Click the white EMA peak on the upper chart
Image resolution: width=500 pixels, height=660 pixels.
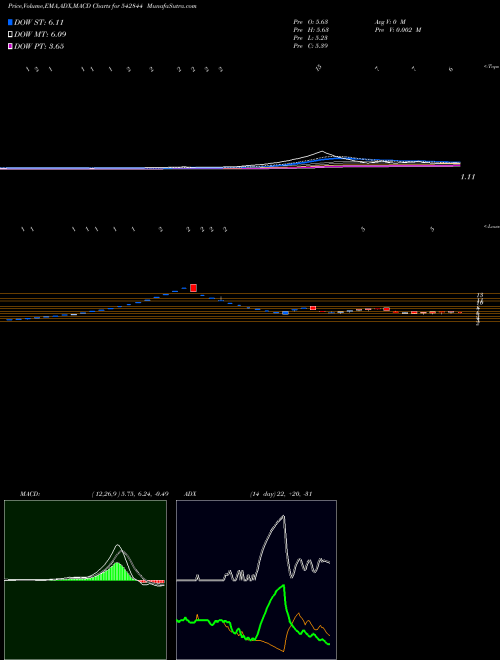click(322, 152)
